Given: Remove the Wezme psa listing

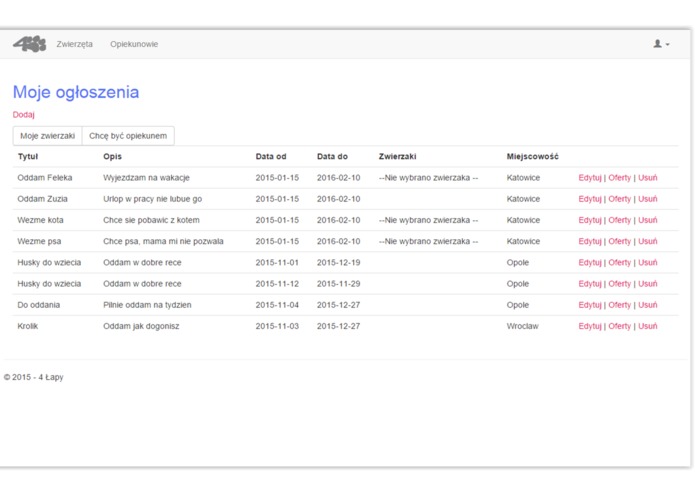Looking at the screenshot, I should pos(648,241).
